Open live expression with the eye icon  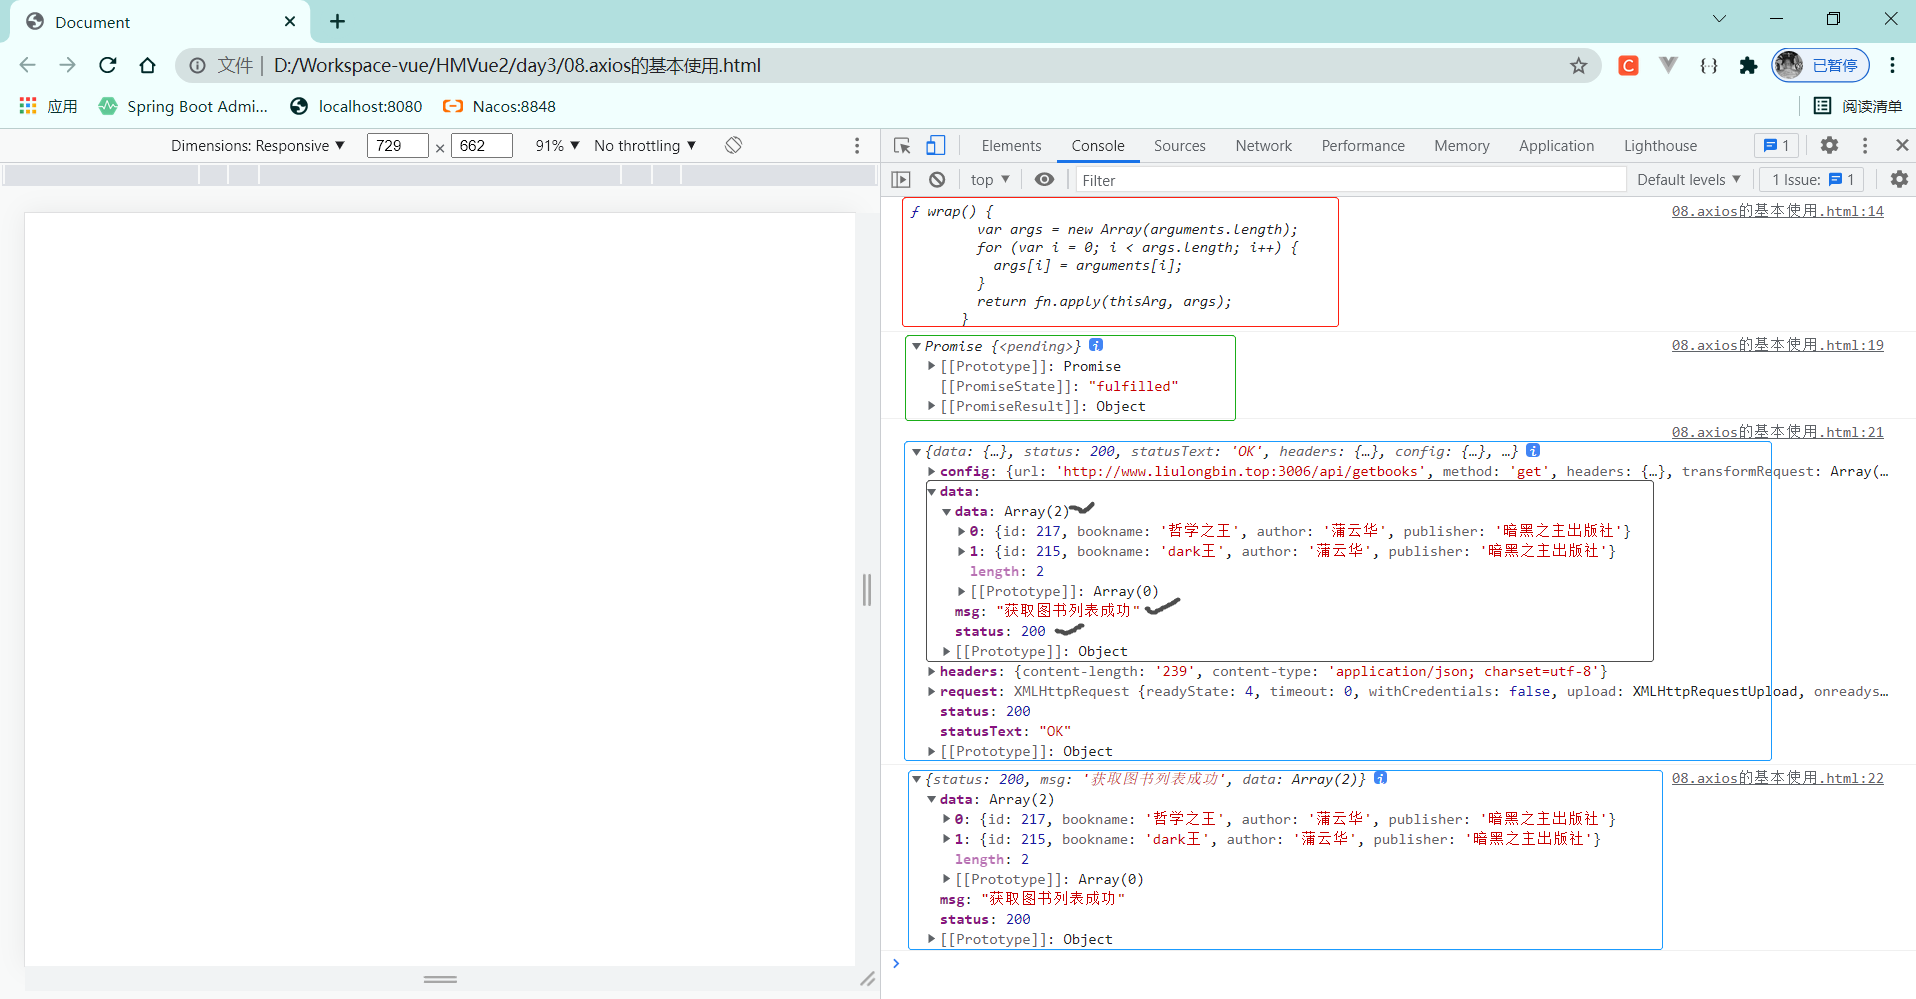coord(1044,180)
